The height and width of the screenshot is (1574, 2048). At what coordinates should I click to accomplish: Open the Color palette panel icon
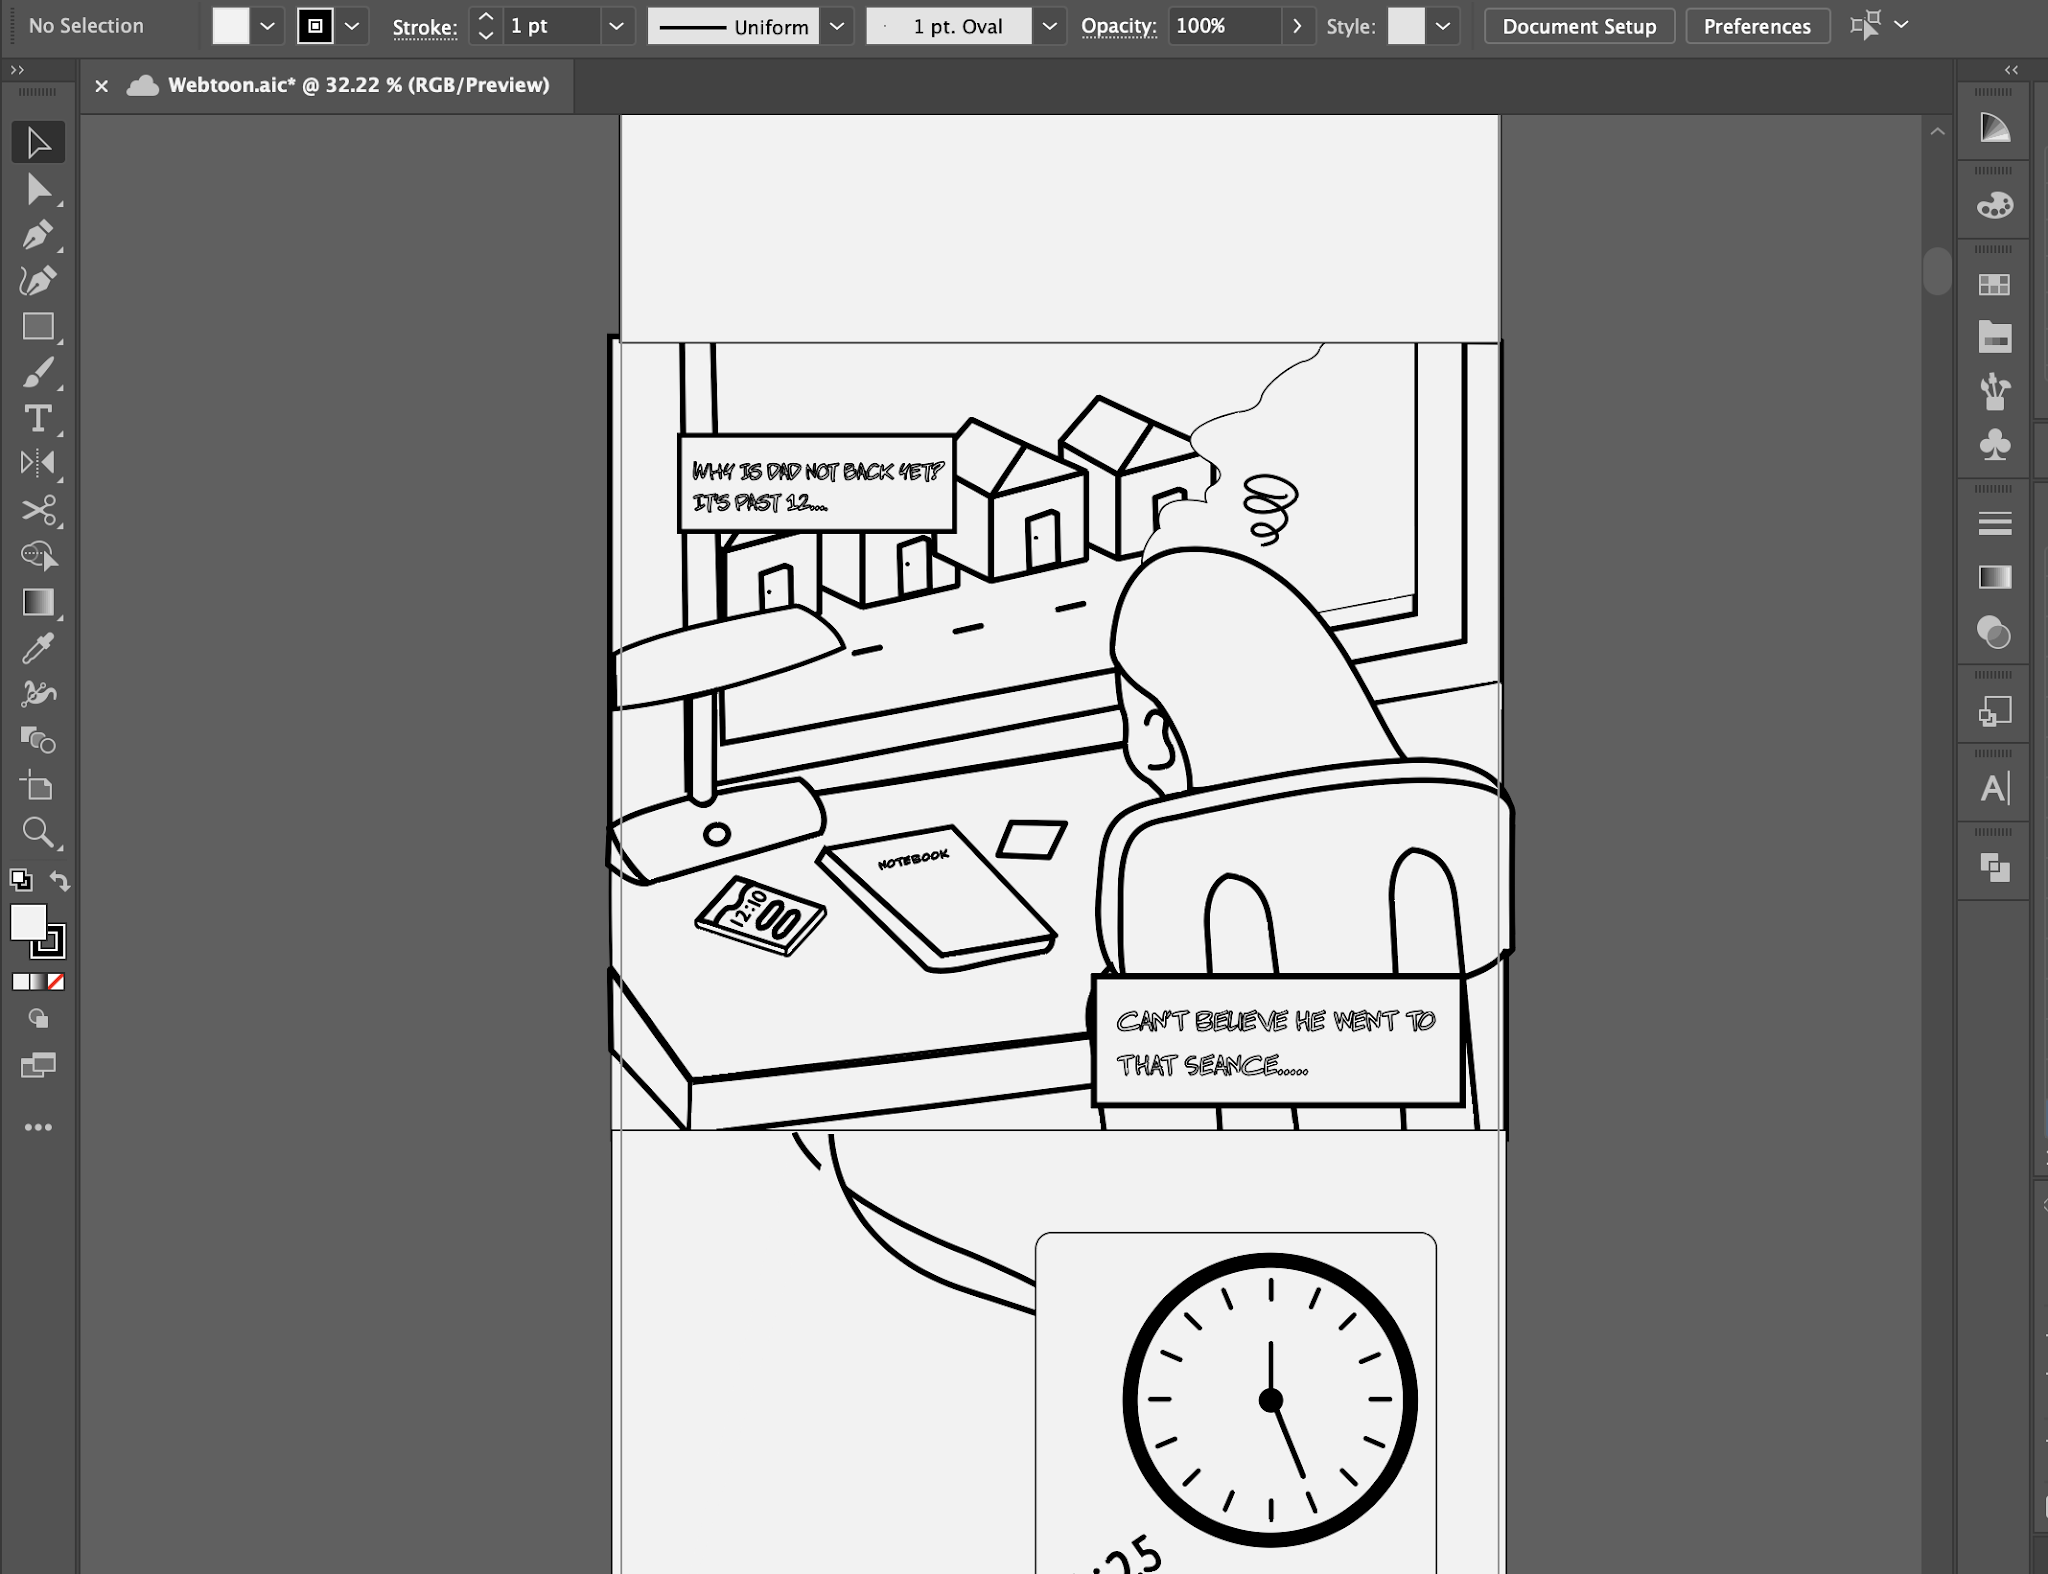click(1994, 206)
